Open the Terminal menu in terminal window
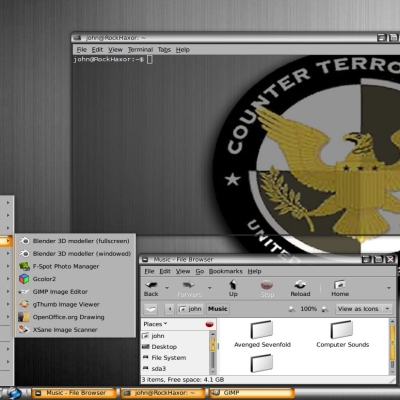 point(140,50)
